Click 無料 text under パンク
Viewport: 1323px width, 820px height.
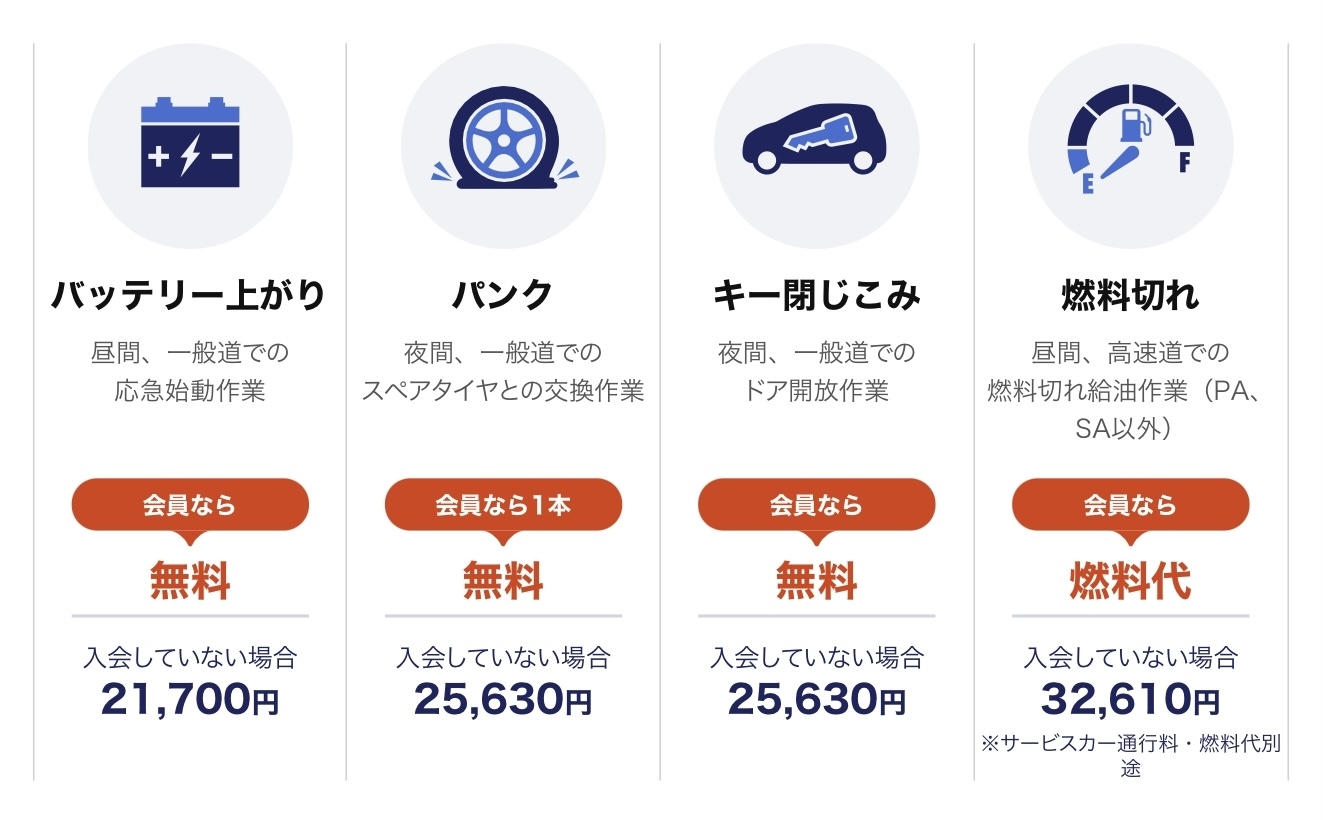coord(503,581)
